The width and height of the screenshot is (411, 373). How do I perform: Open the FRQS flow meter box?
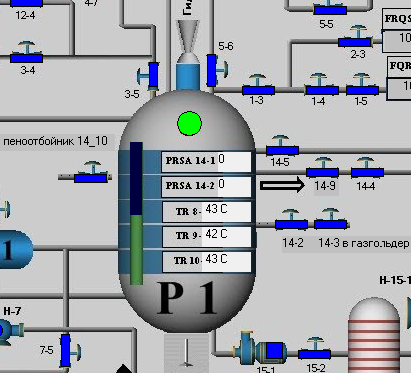(x=397, y=31)
